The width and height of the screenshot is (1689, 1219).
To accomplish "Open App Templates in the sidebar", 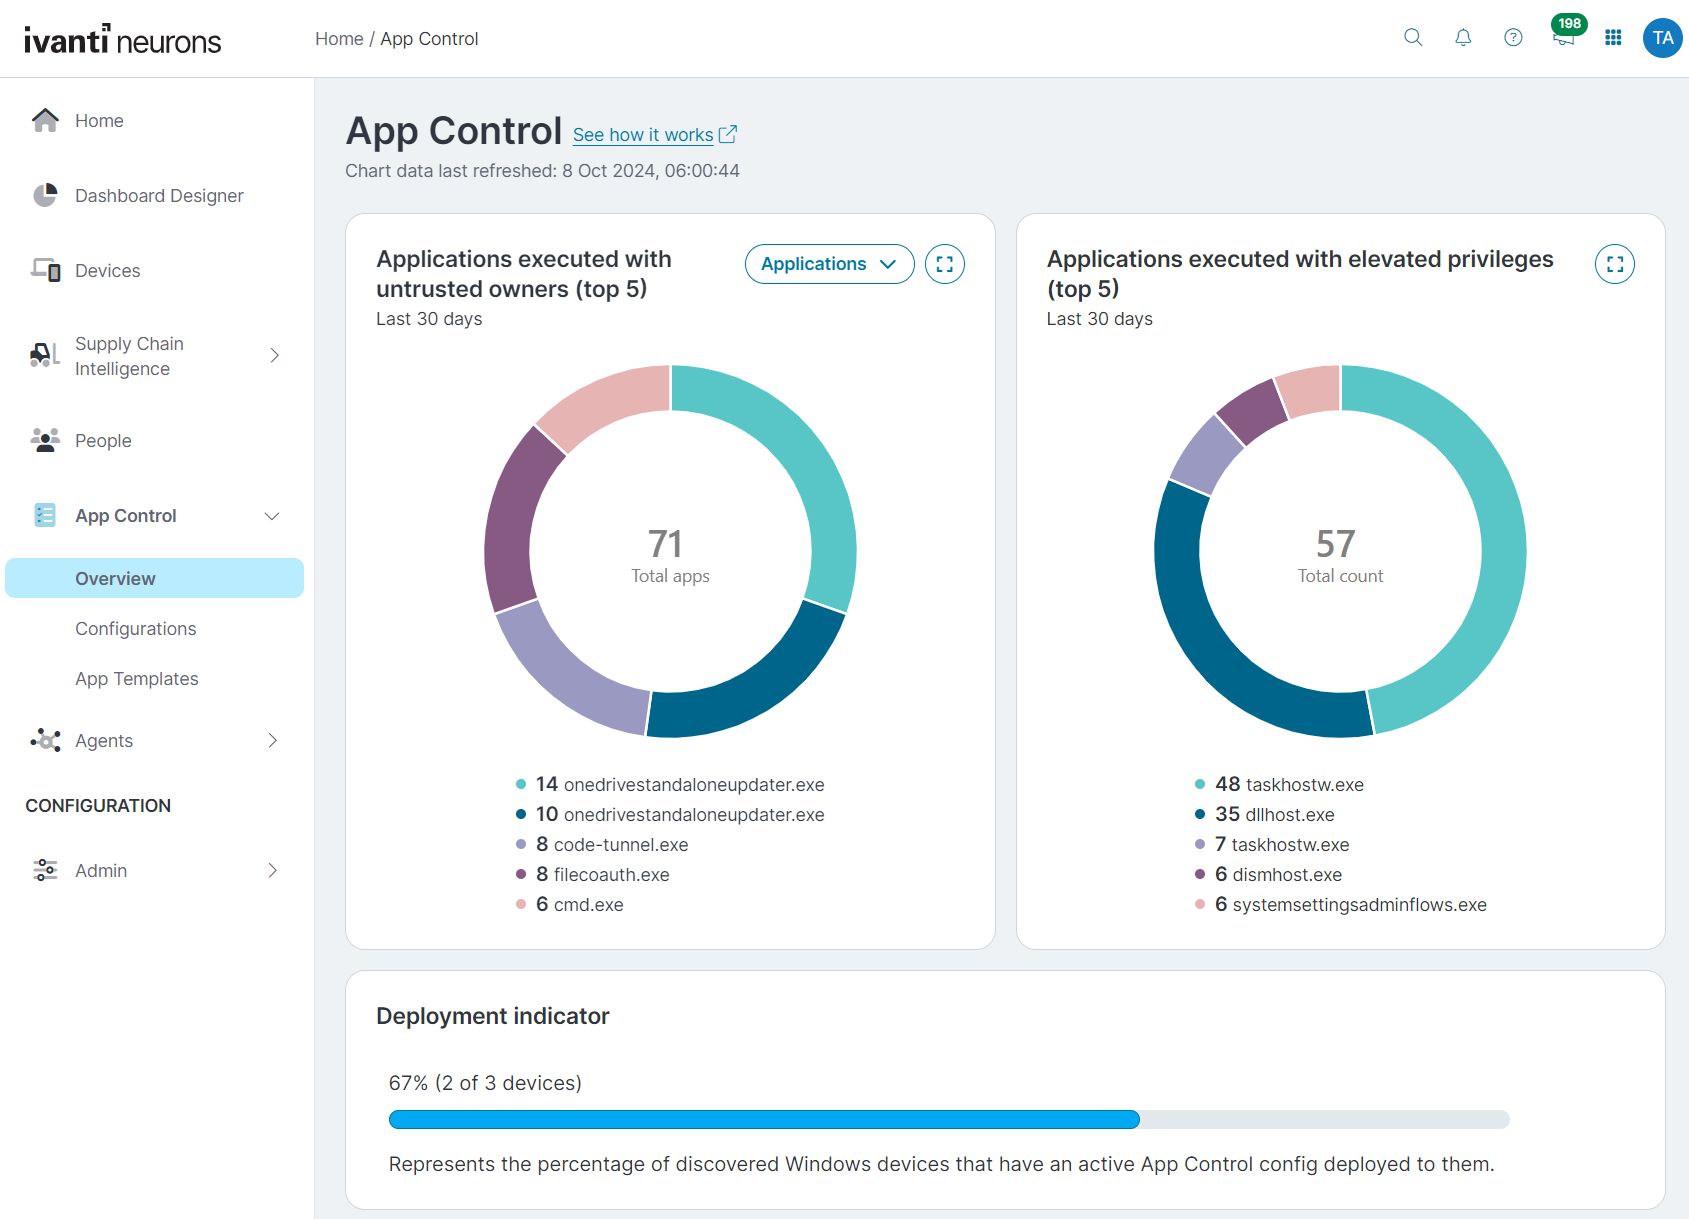I will coord(137,679).
